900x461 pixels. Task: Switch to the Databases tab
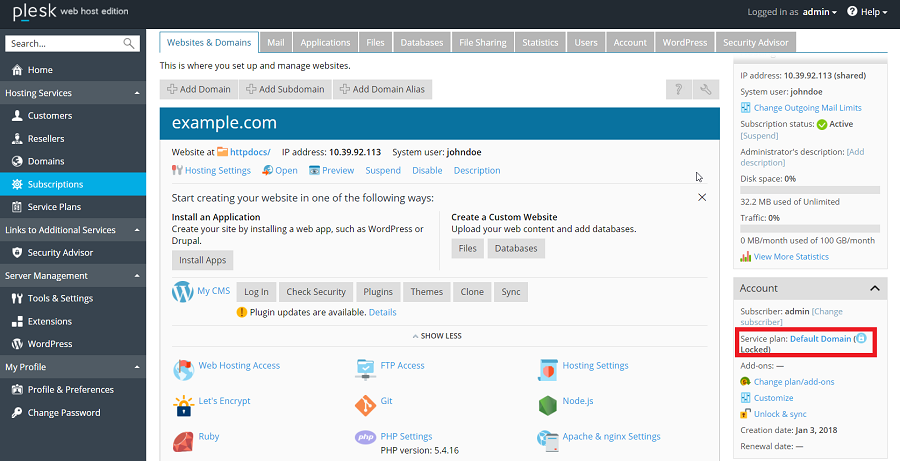coord(421,42)
